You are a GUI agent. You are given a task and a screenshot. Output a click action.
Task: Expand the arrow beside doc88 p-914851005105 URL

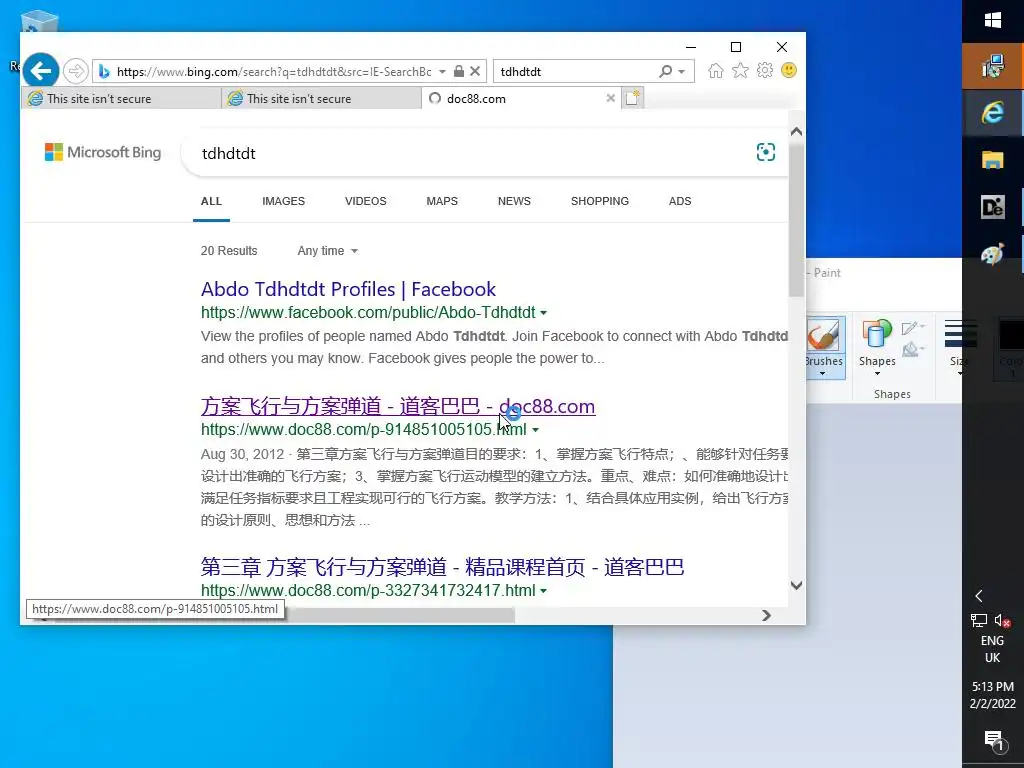click(536, 430)
